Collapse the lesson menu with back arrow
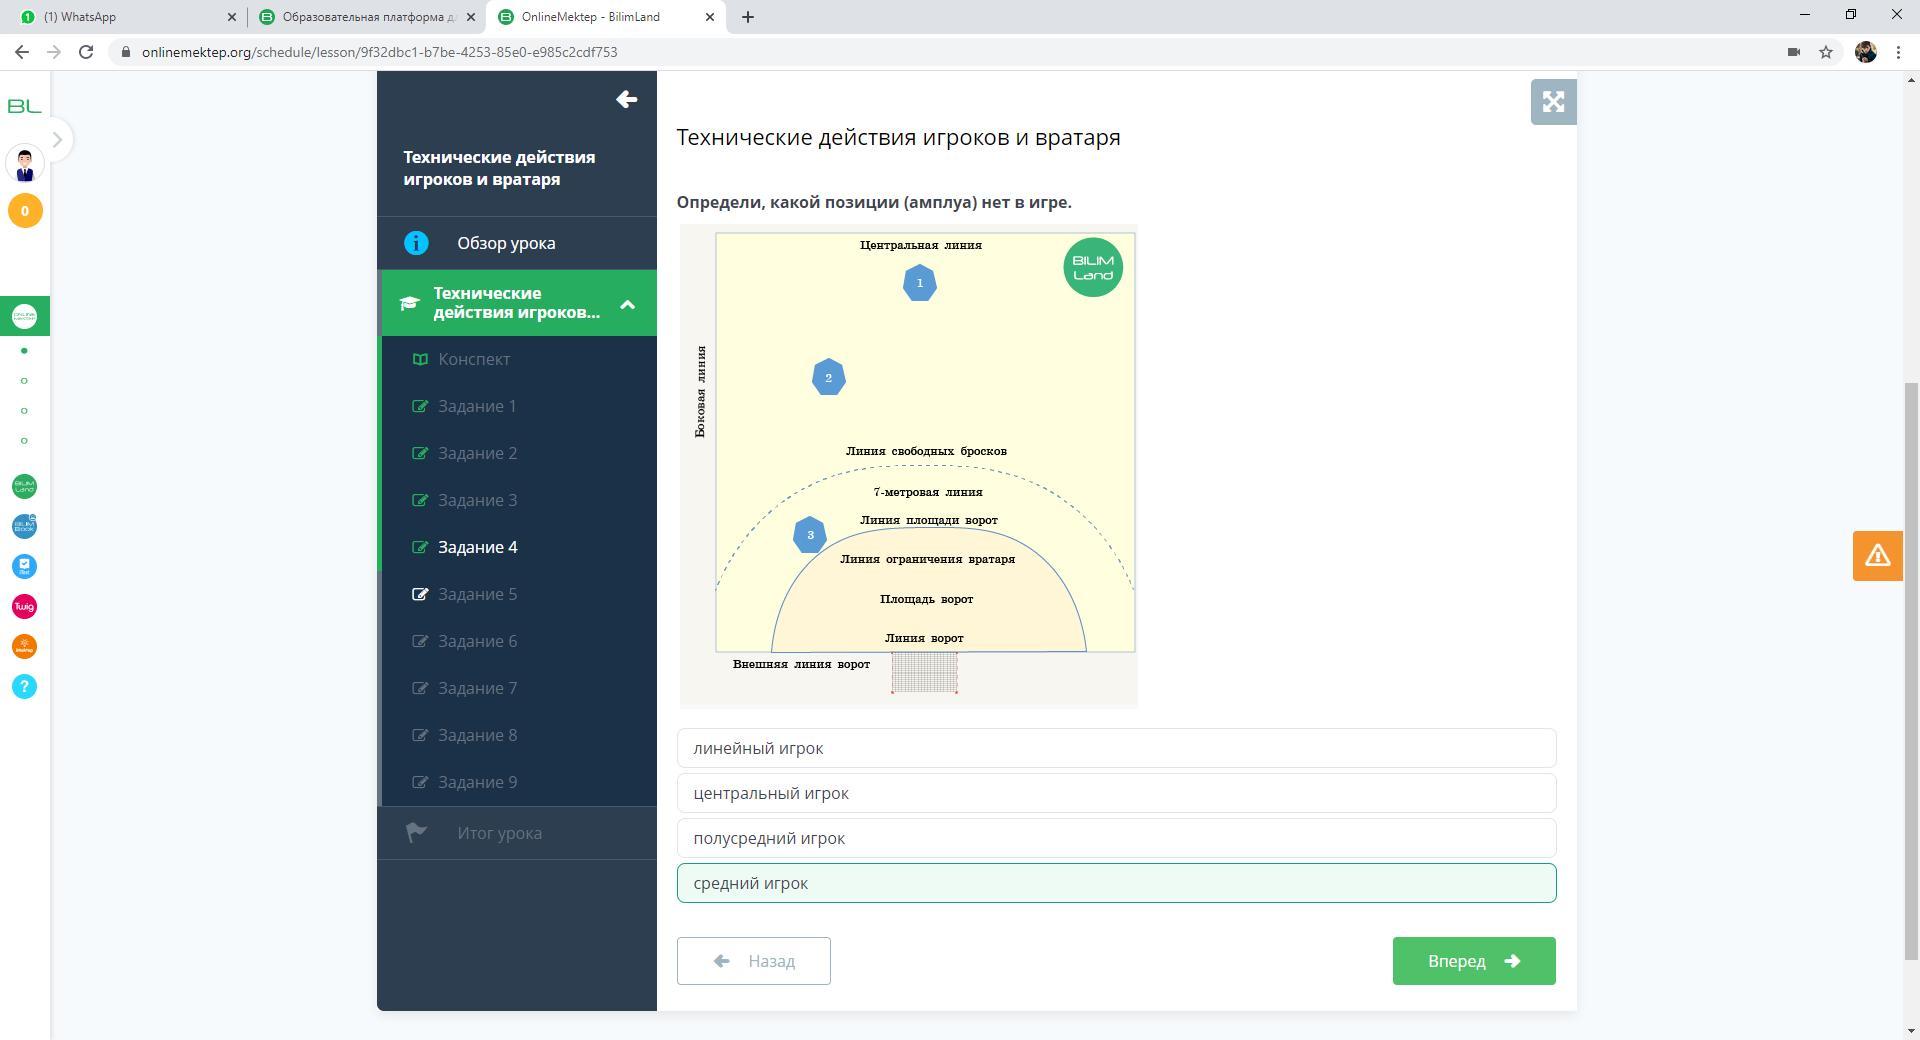1920x1040 pixels. (x=627, y=99)
